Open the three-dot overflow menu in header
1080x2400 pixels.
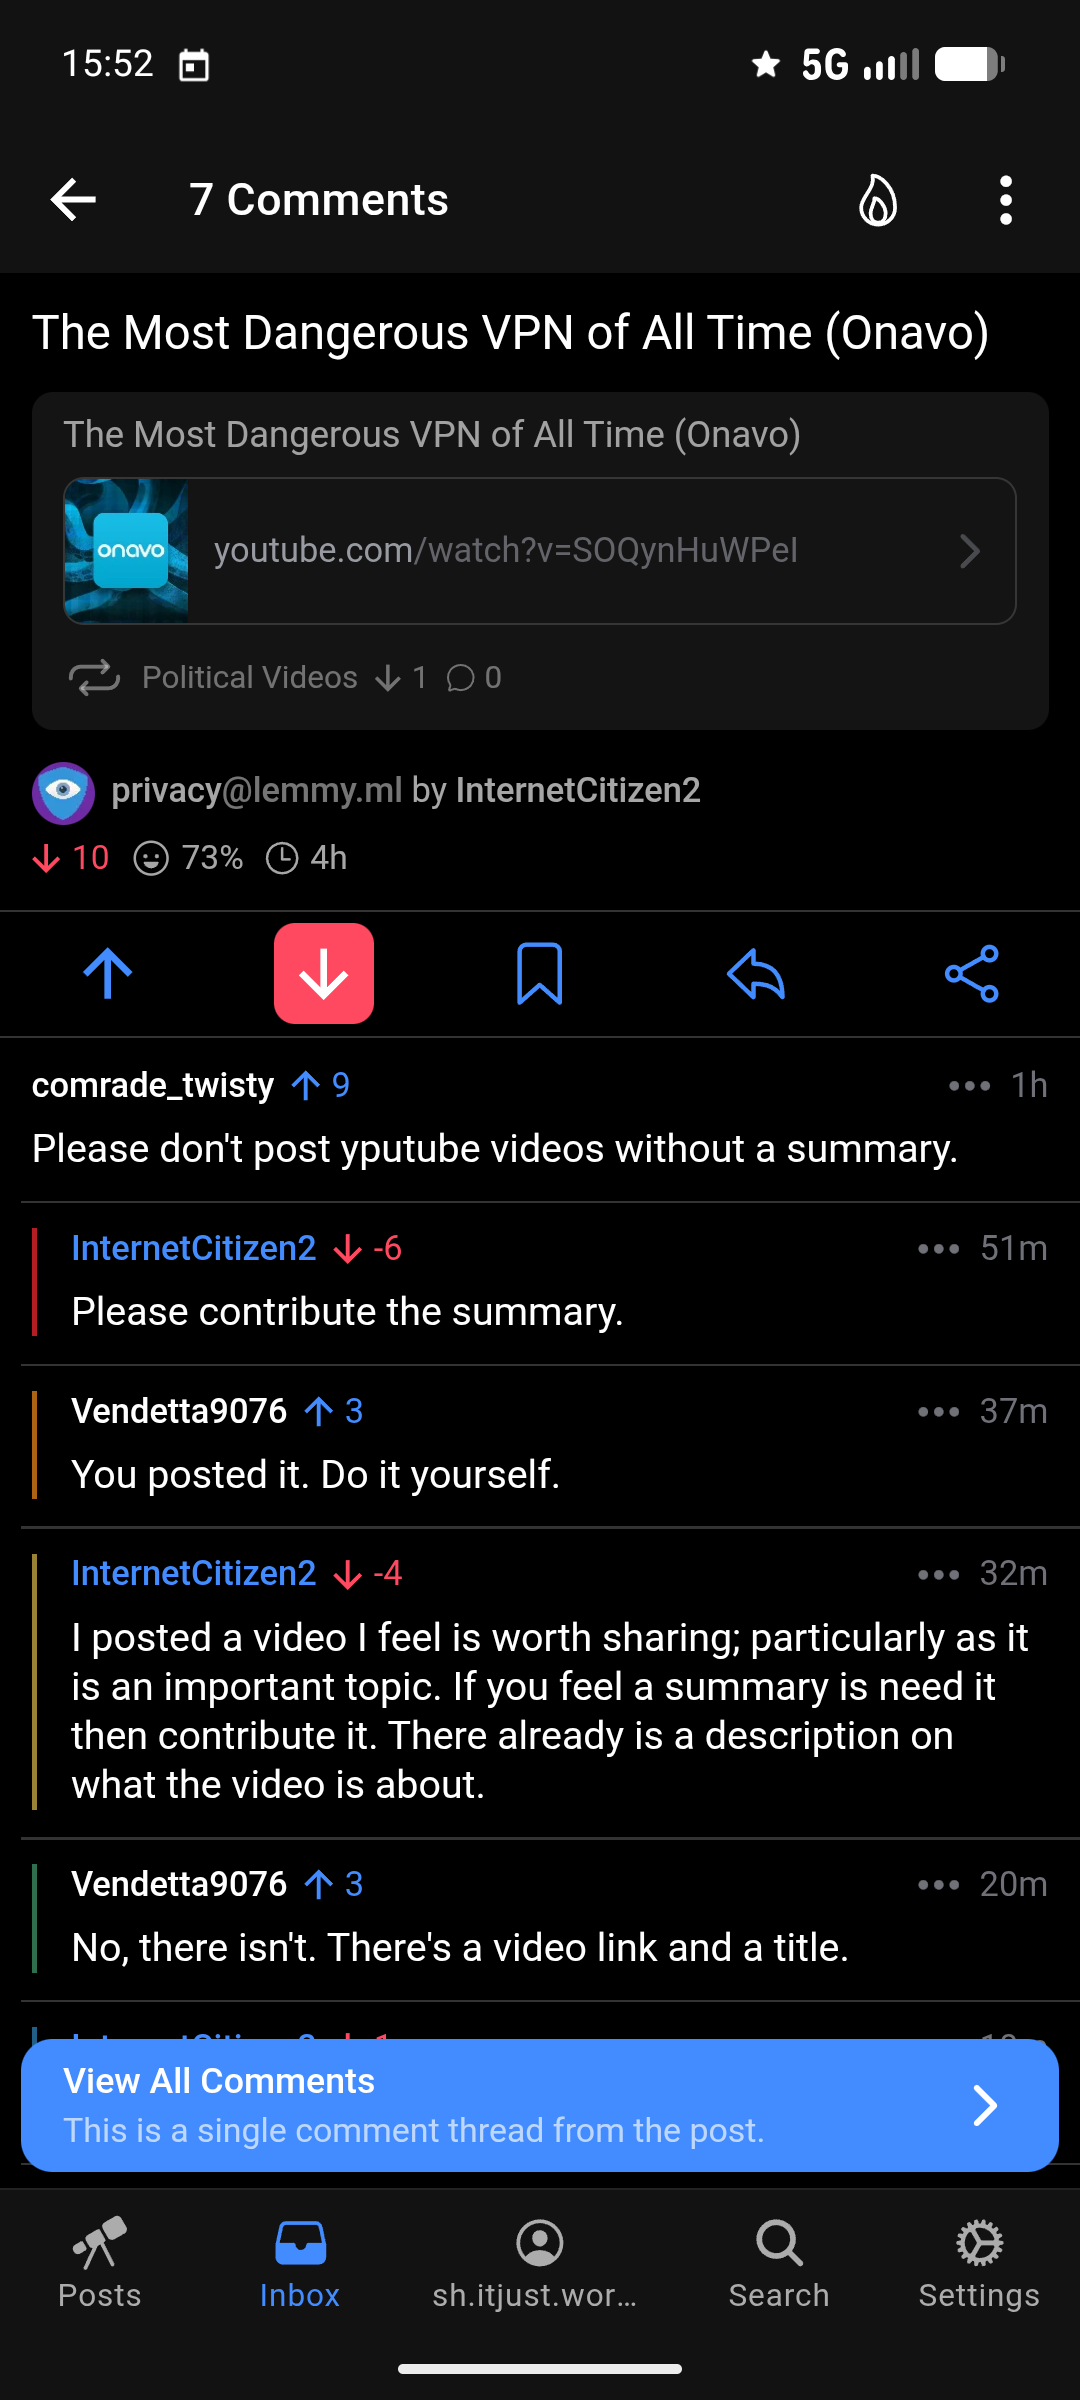coord(1006,200)
